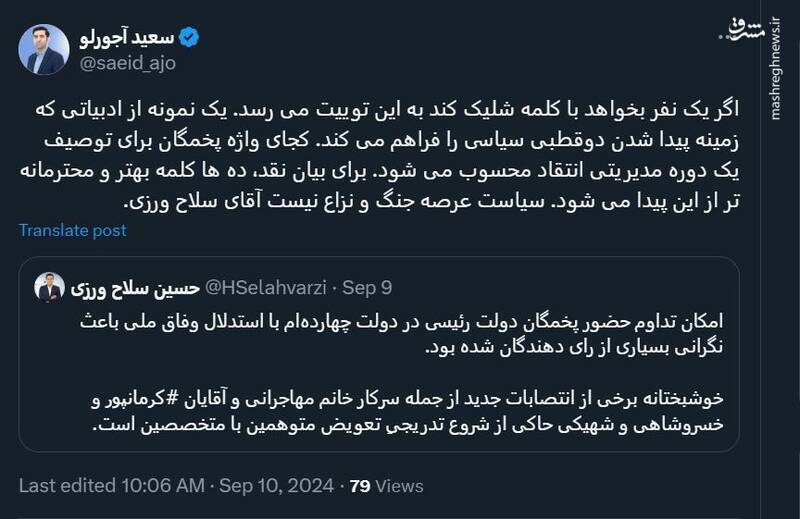Viewport: 800px width, 519px height.
Task: Click the Translate post link
Action: [73, 230]
